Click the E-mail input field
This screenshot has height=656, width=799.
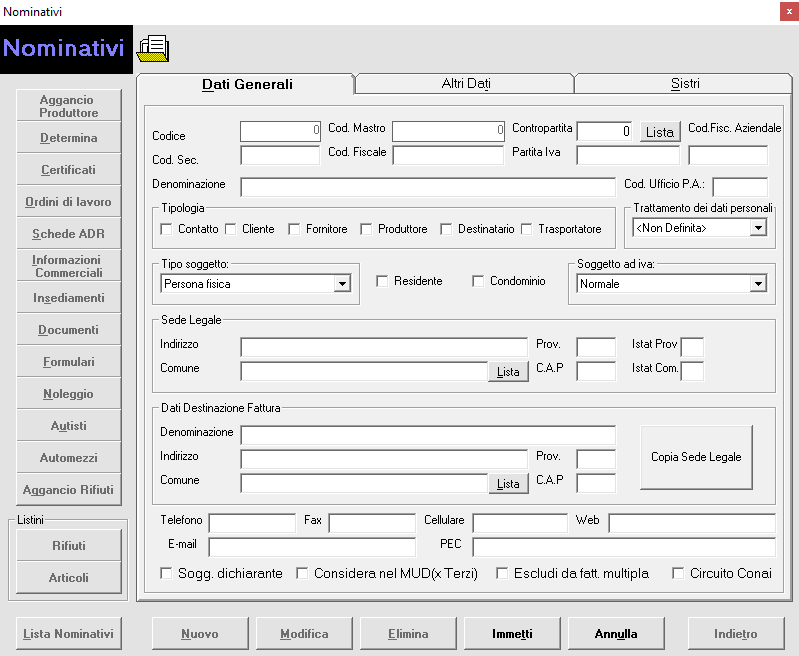click(312, 547)
